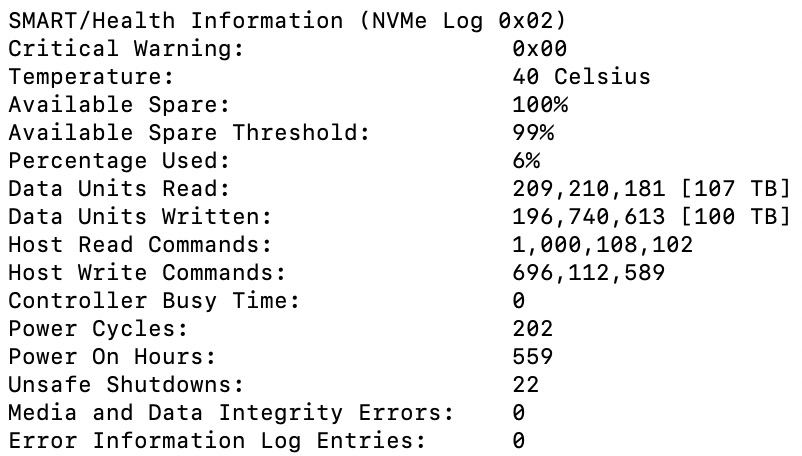Click the Critical Warning label
This screenshot has width=802, height=456.
tap(126, 48)
